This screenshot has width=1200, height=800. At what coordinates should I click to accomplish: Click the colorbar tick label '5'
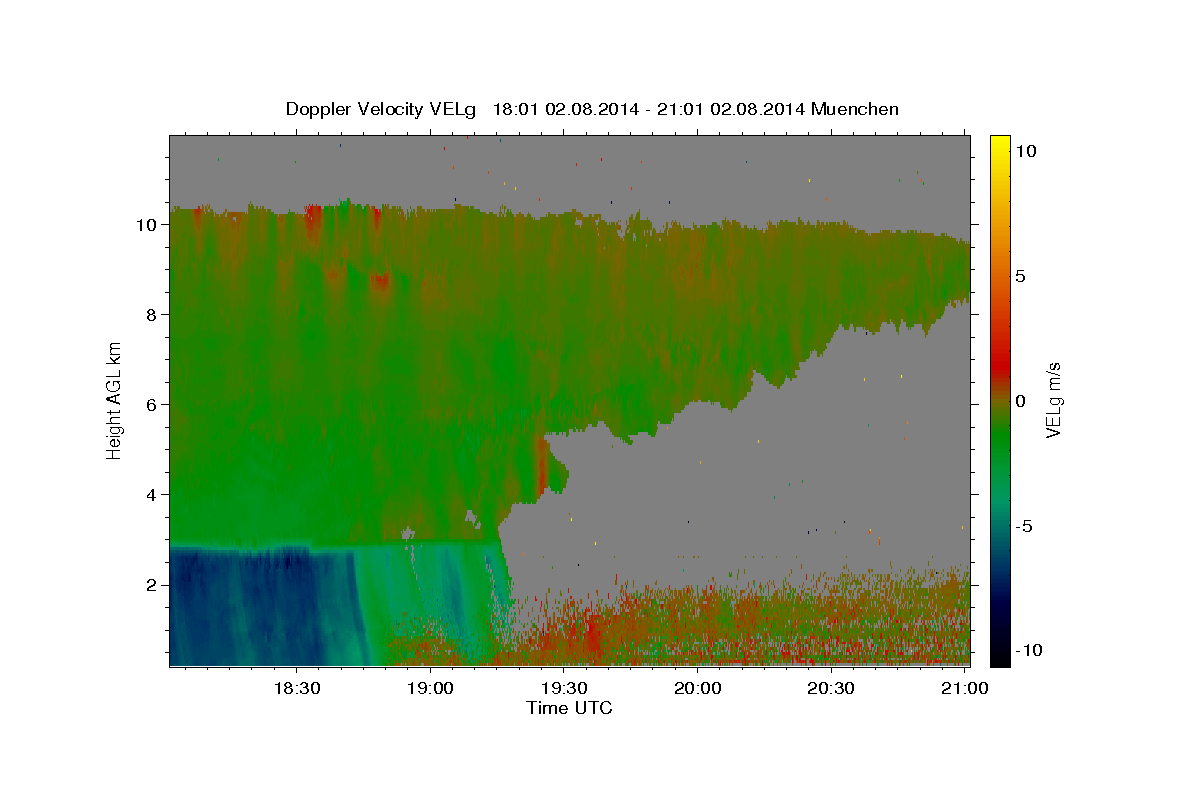point(1021,276)
